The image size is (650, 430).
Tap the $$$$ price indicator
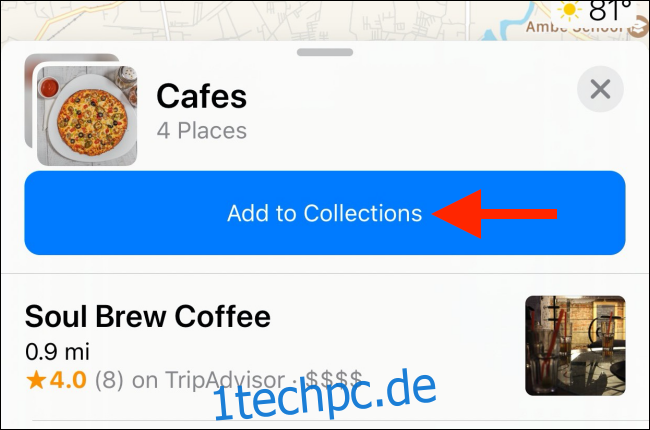coord(333,379)
